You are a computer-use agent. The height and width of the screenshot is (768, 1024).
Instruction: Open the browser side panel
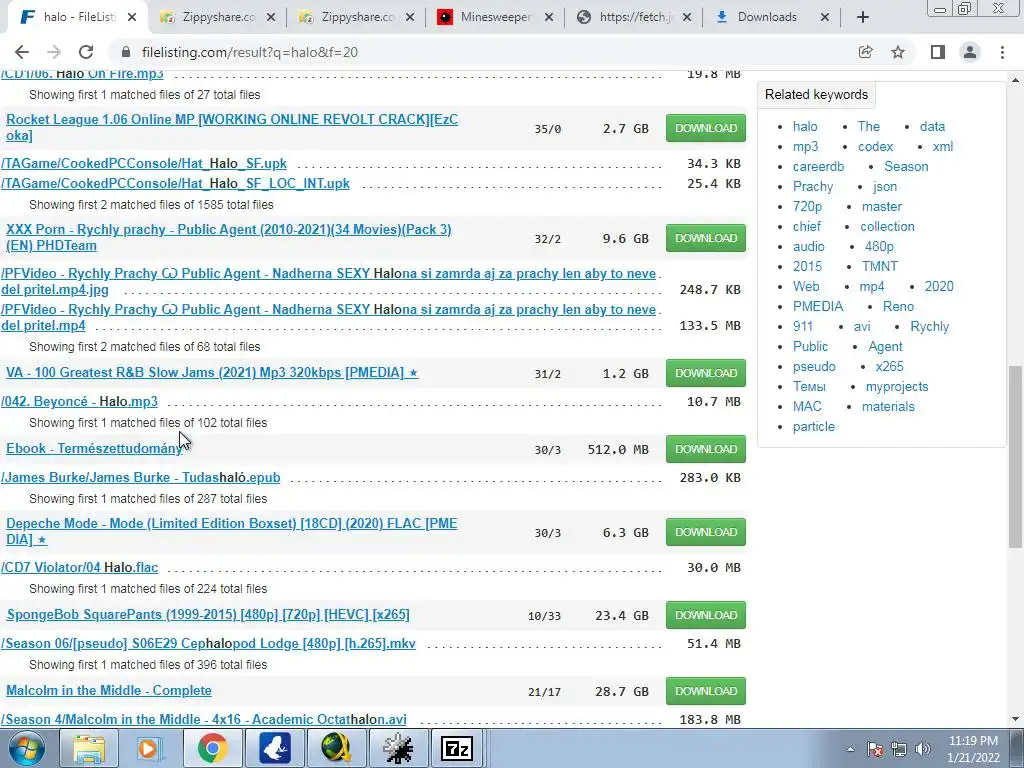938,52
